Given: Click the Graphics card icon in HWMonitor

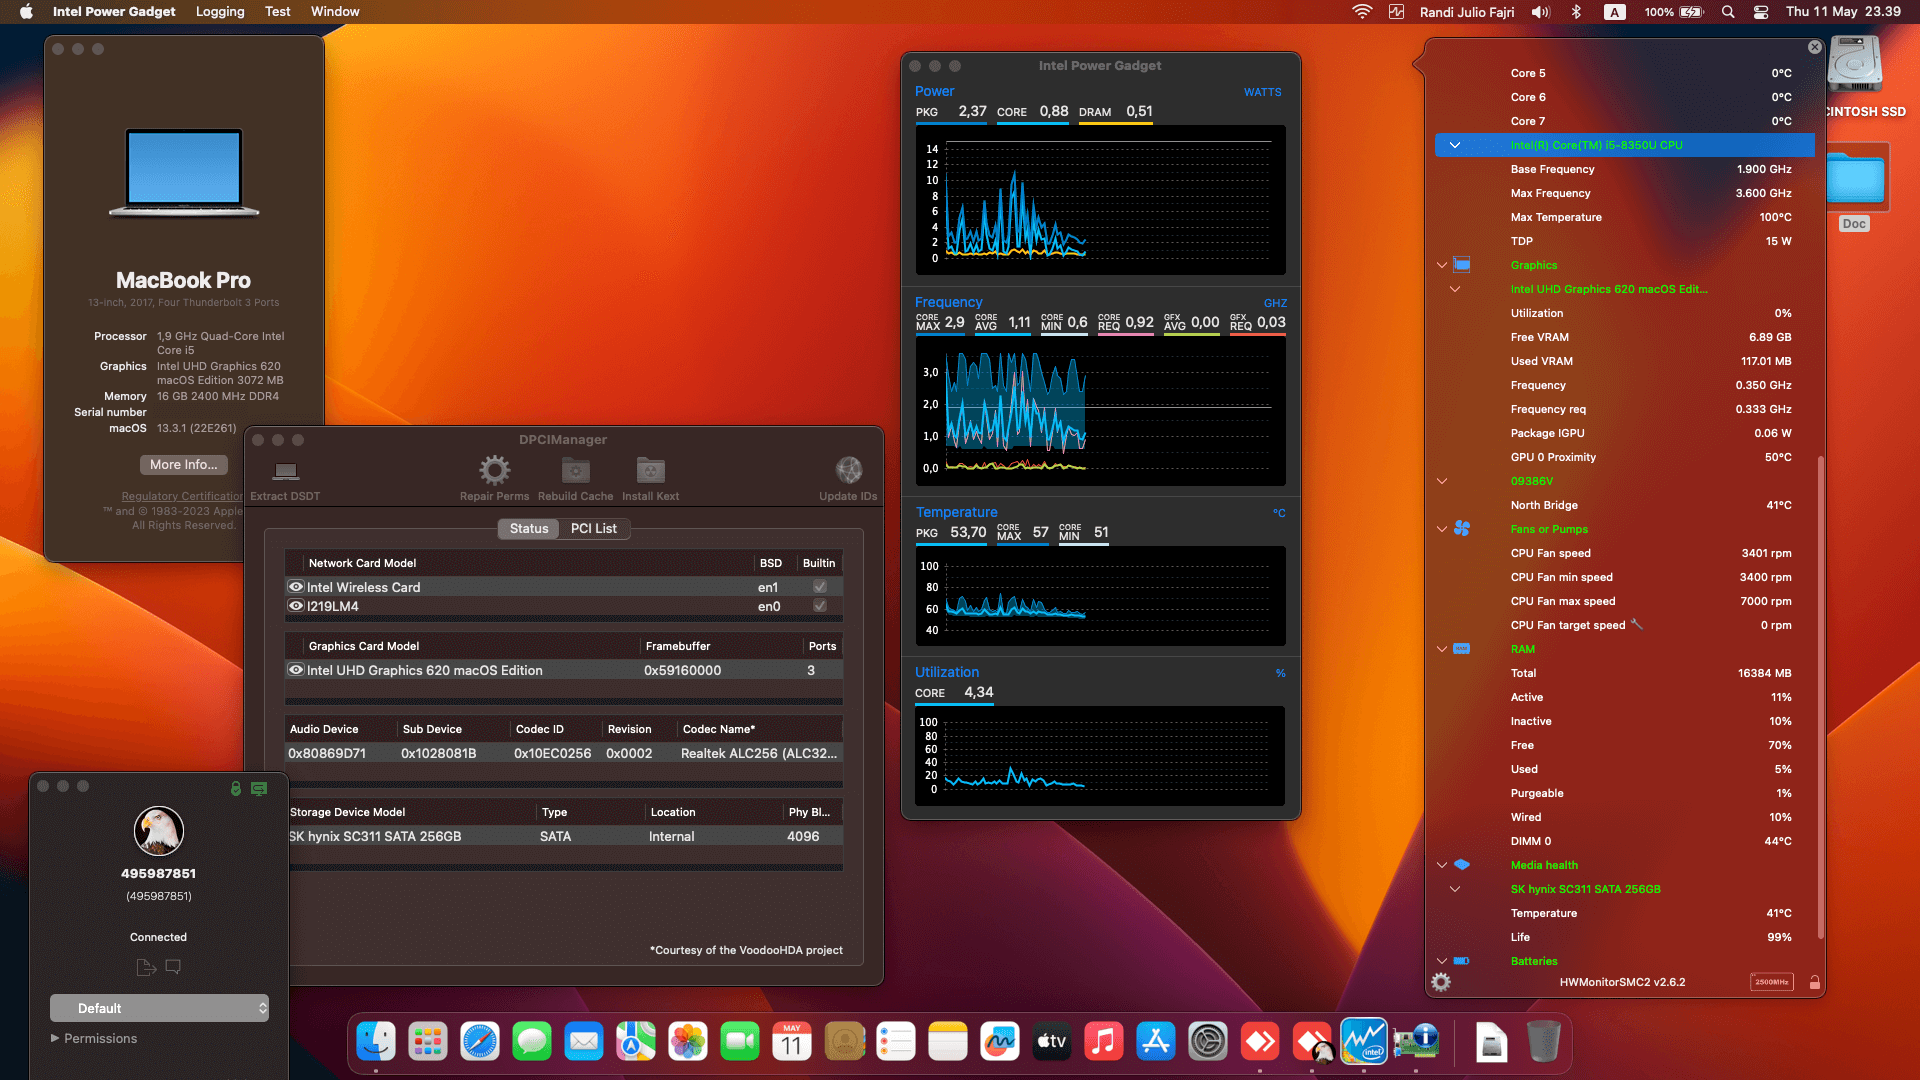Looking at the screenshot, I should click(1462, 265).
